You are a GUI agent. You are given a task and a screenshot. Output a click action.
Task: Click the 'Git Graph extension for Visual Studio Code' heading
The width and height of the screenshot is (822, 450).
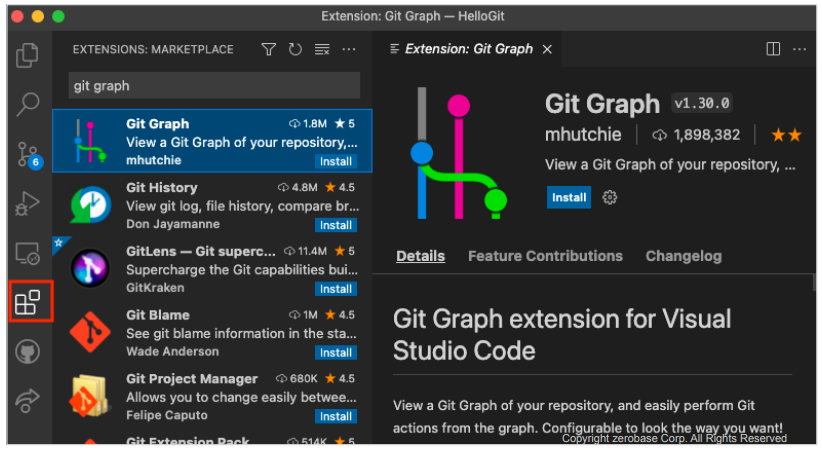pos(562,335)
